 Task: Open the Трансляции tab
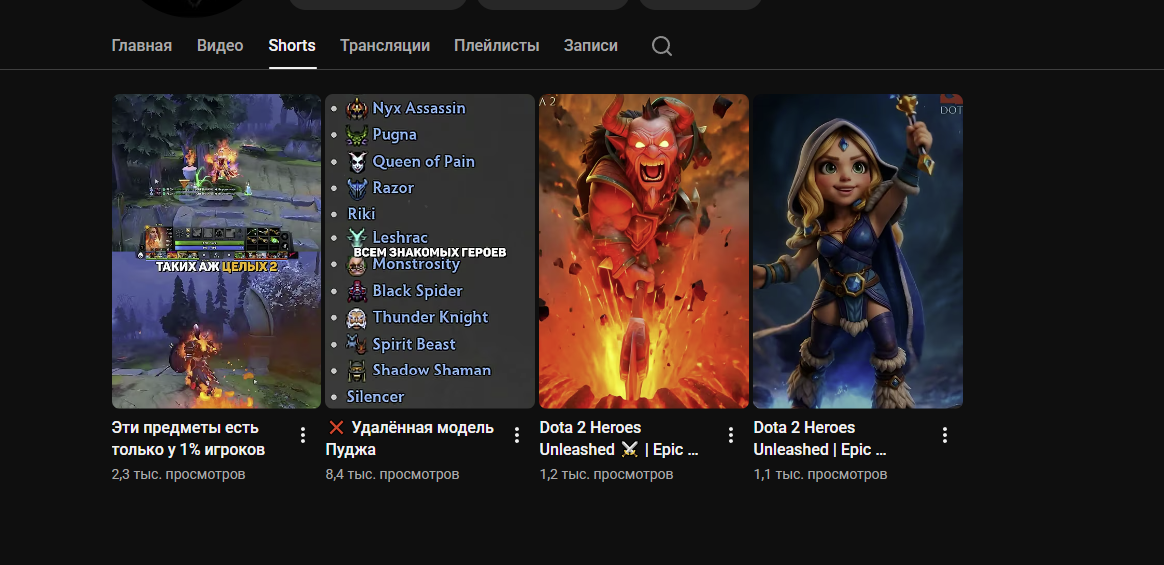point(385,45)
